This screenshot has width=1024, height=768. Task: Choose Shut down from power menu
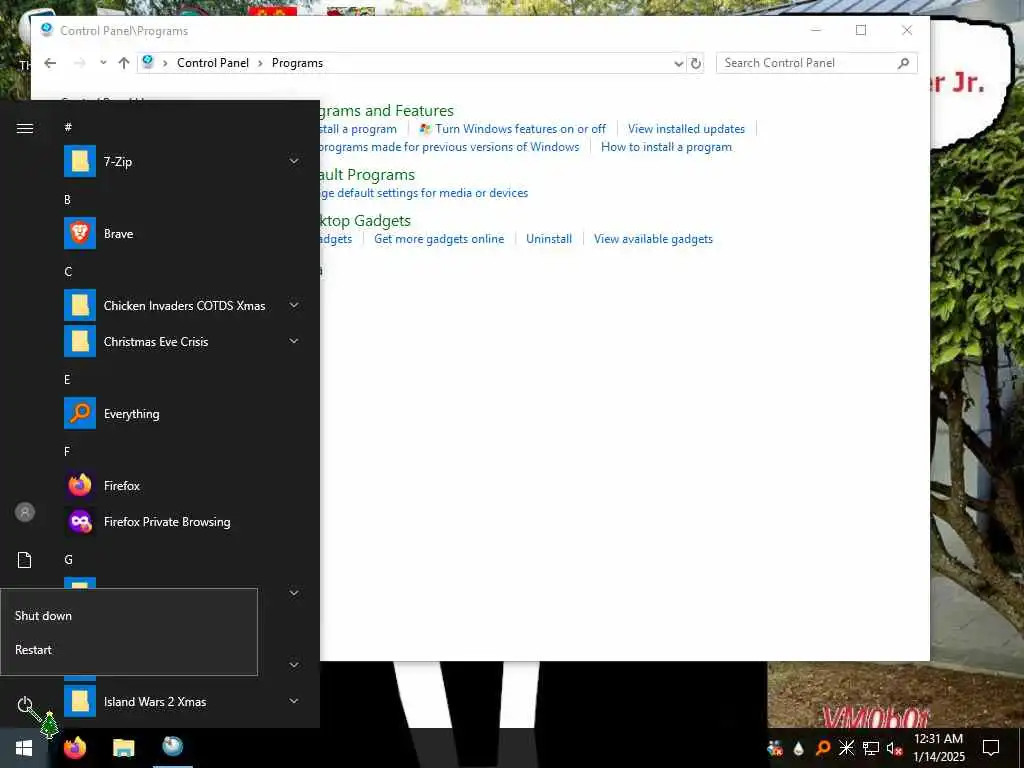click(x=129, y=616)
